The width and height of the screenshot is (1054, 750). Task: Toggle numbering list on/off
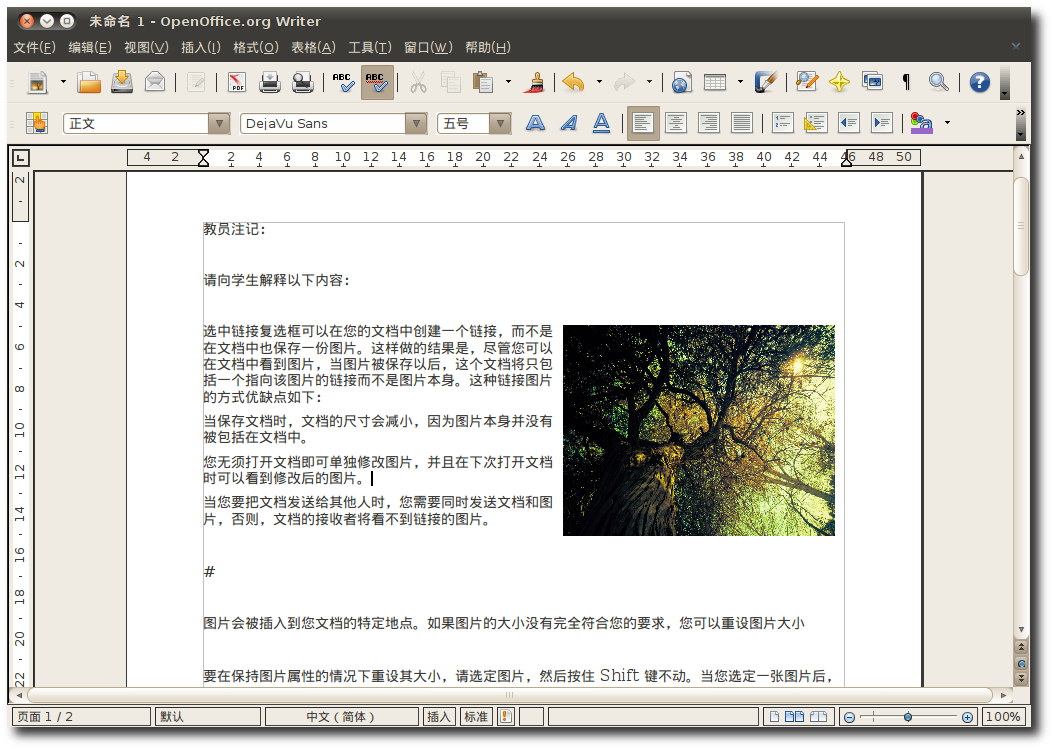(x=782, y=123)
